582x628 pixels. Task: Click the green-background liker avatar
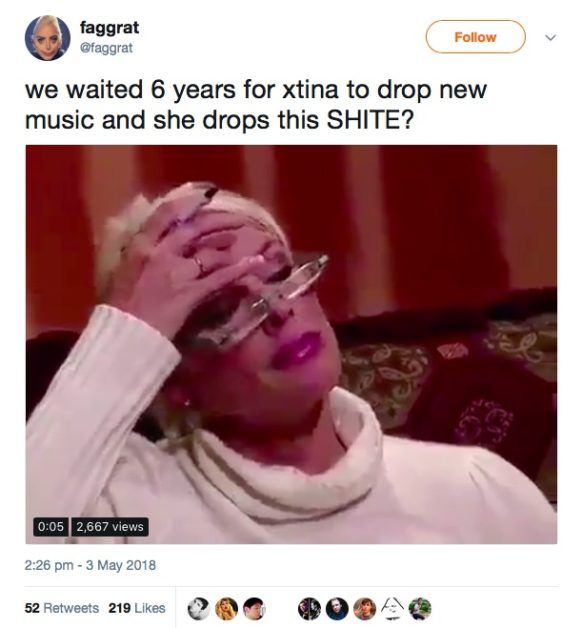pyautogui.click(x=419, y=608)
